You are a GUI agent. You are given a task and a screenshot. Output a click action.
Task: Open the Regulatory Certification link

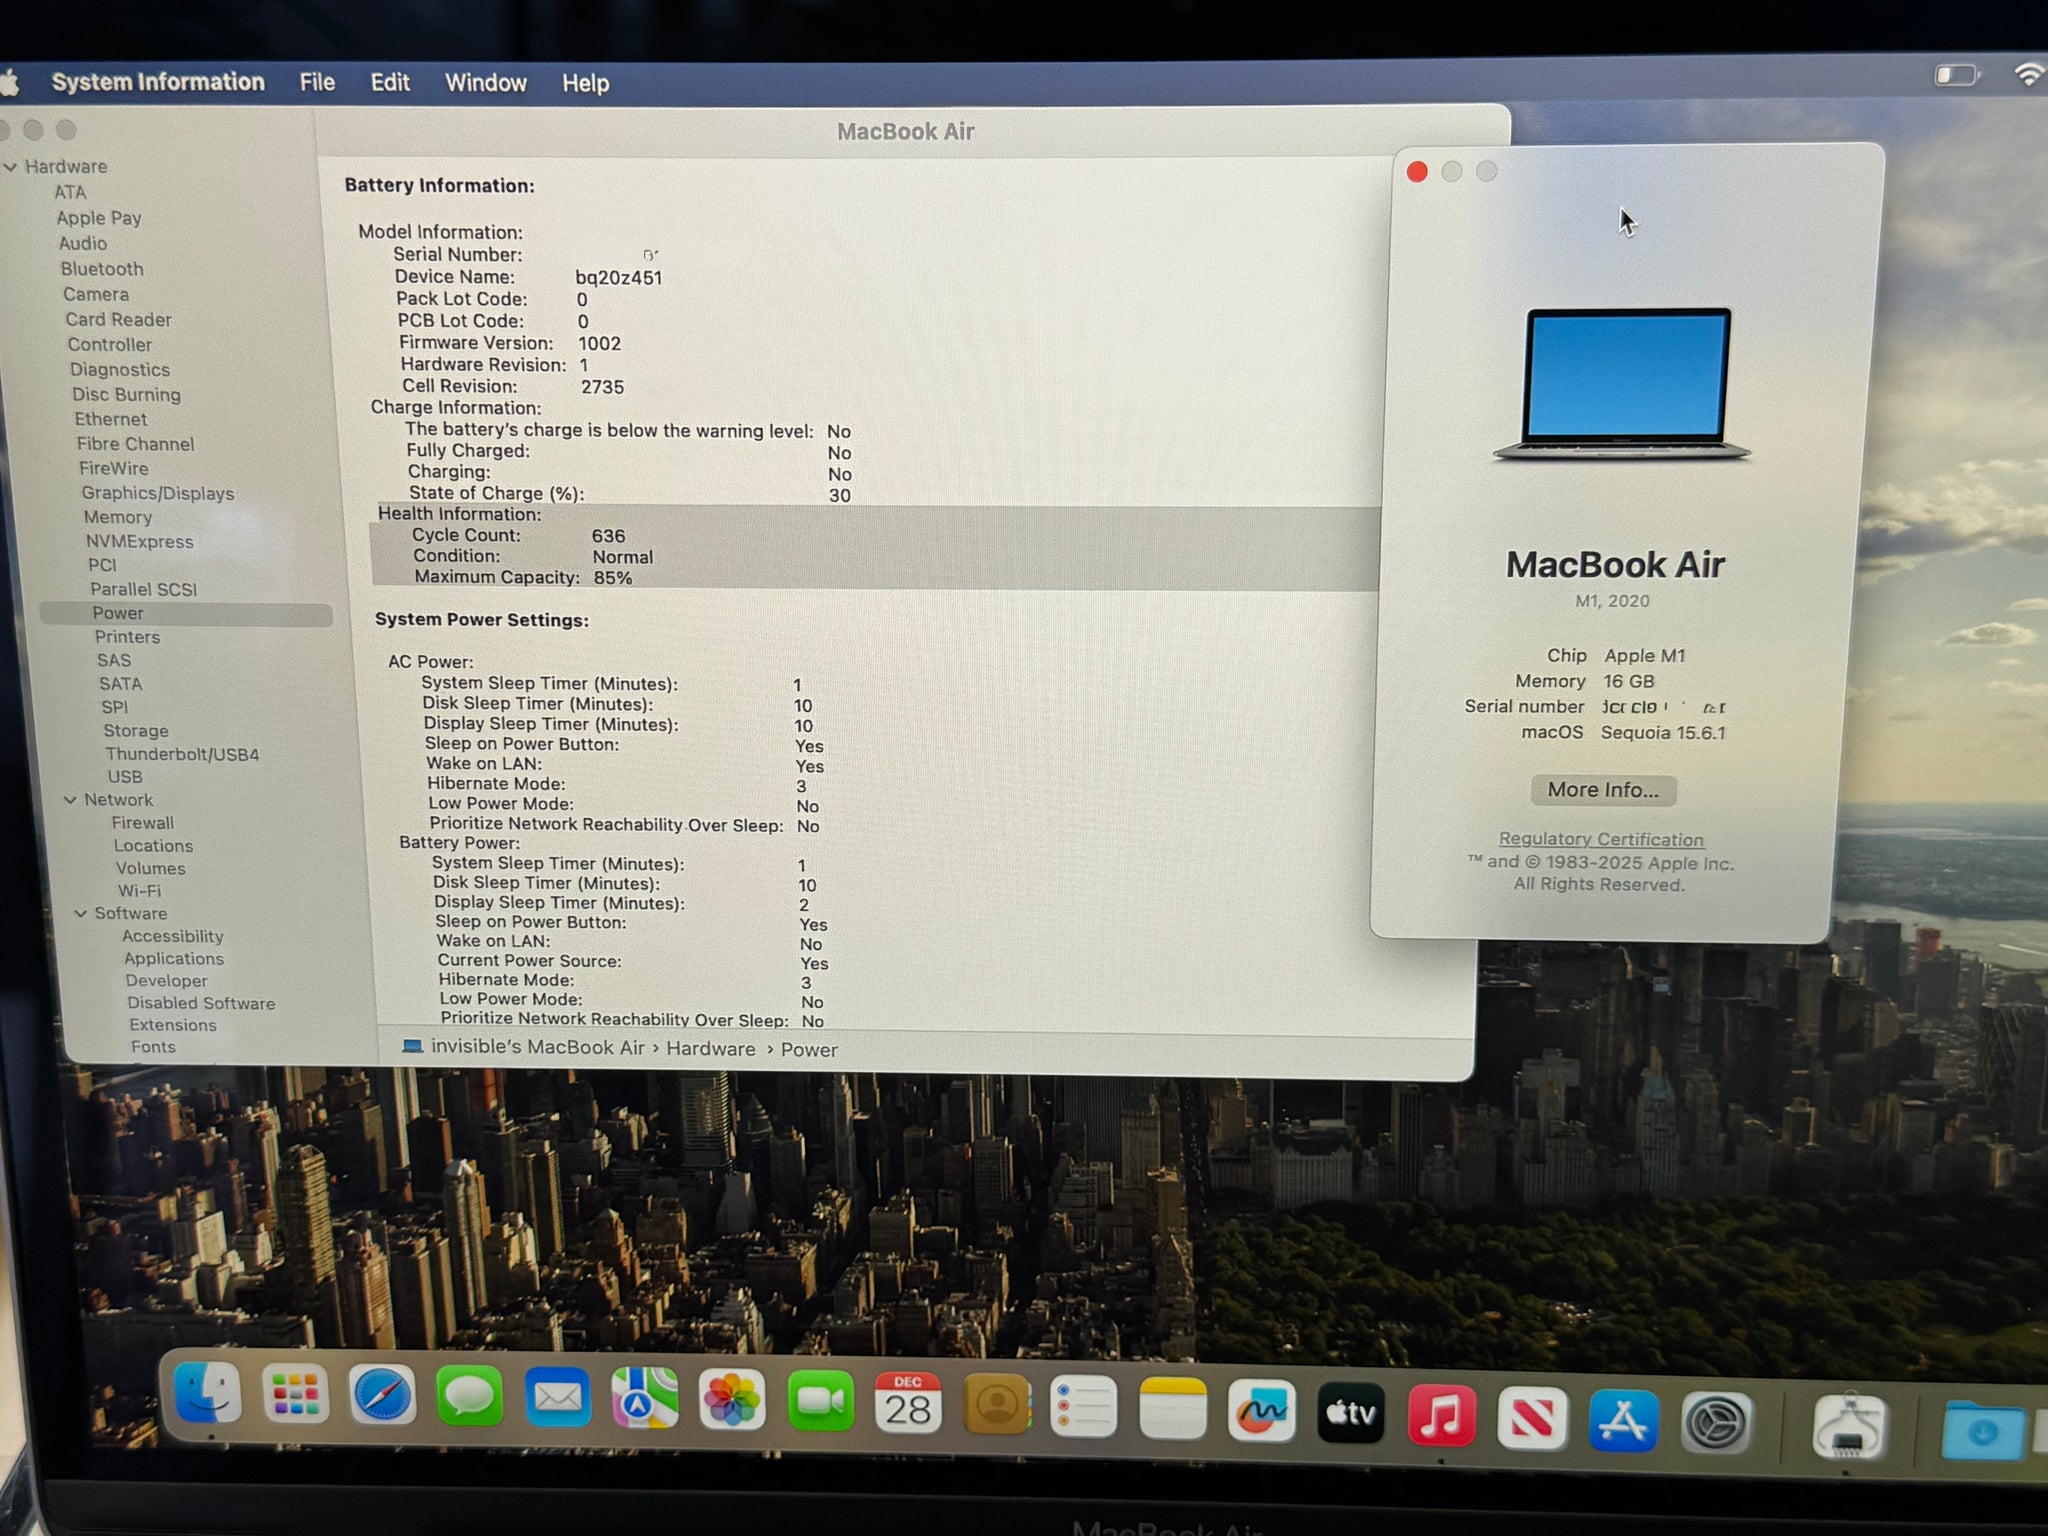[1601, 840]
